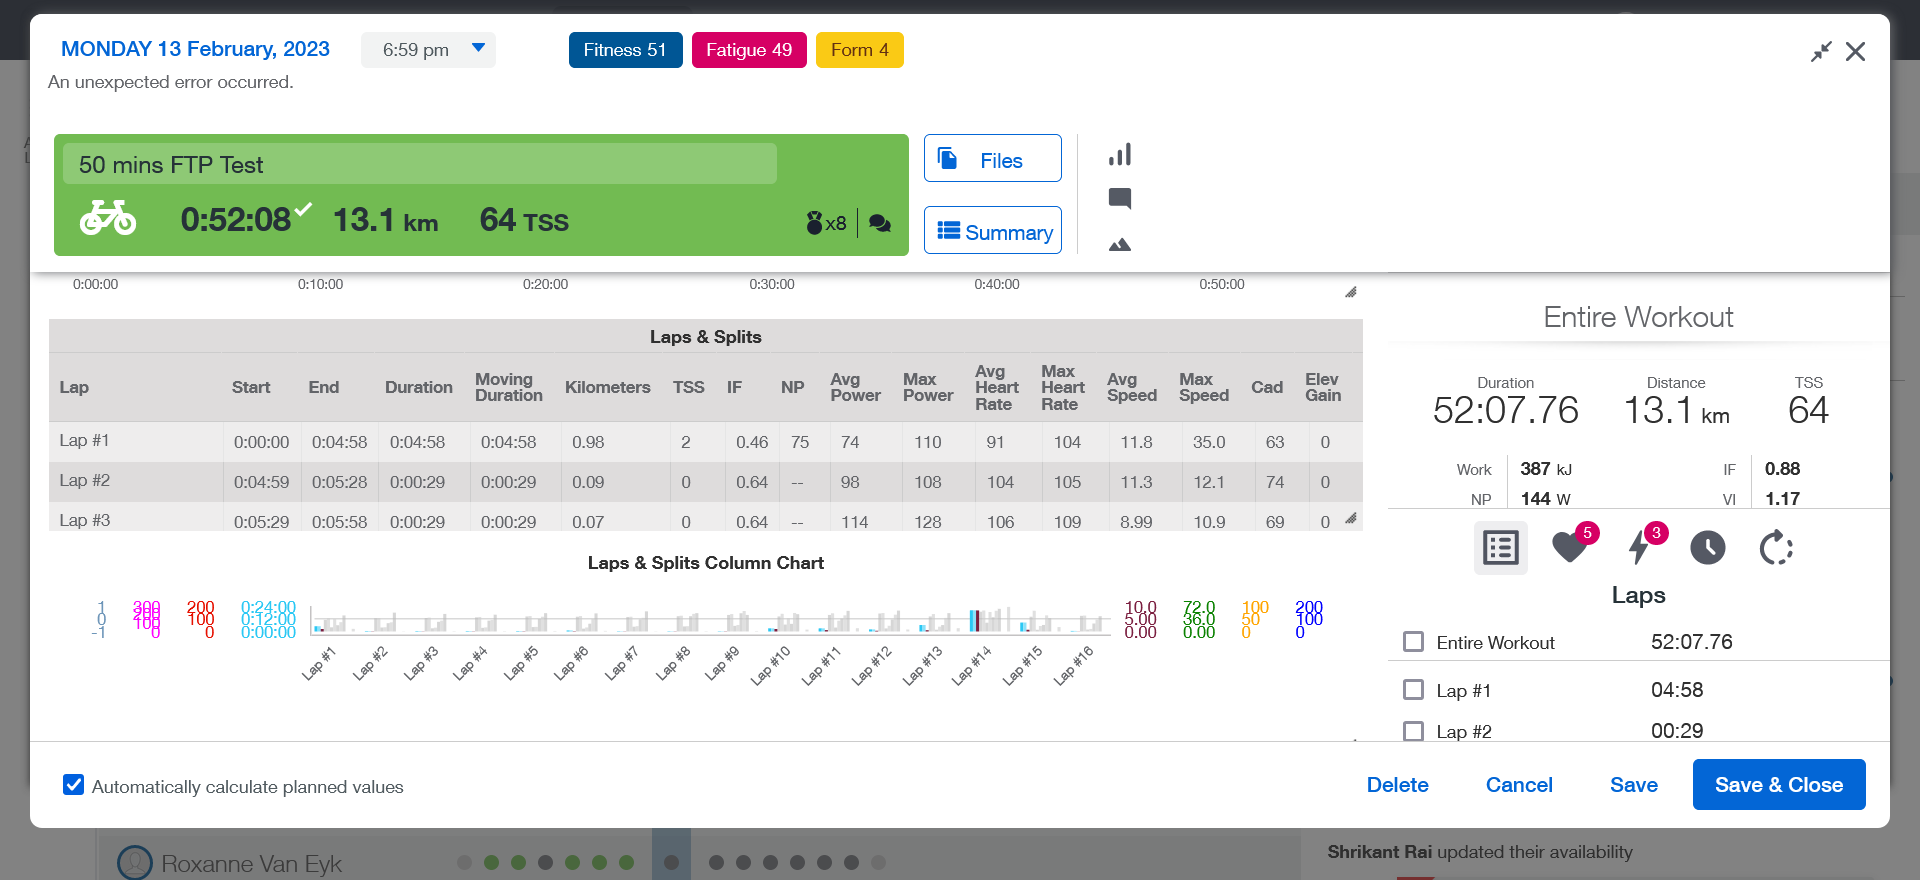Click the Fitness 51 badge
1920x880 pixels.
coord(625,50)
